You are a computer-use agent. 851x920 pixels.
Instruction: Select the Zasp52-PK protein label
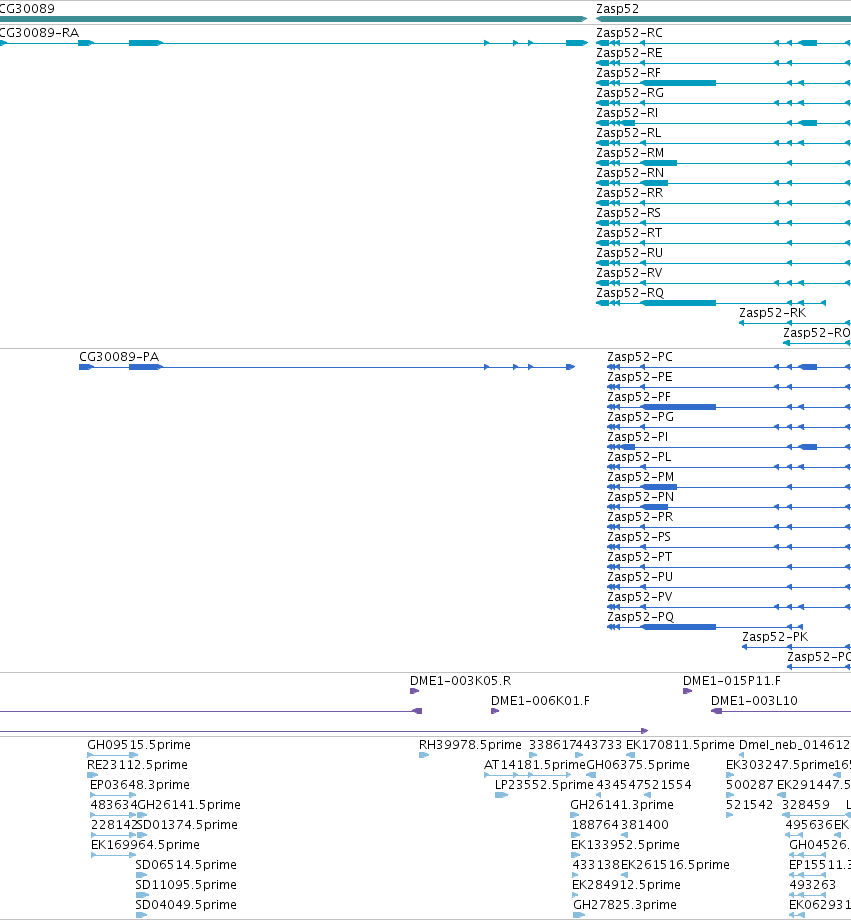pos(775,637)
